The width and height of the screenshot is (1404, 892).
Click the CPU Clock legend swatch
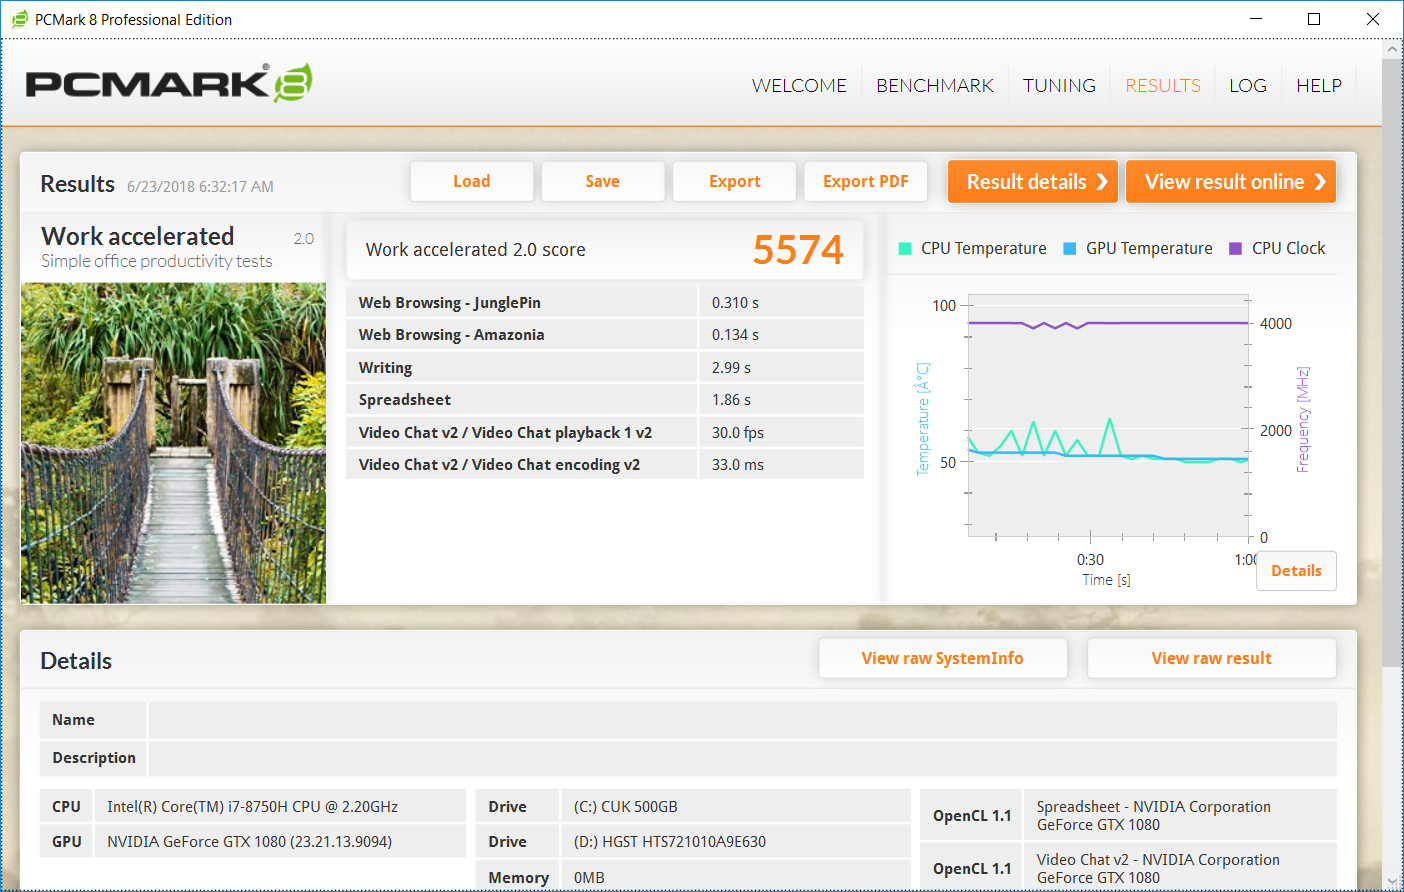coord(1235,249)
